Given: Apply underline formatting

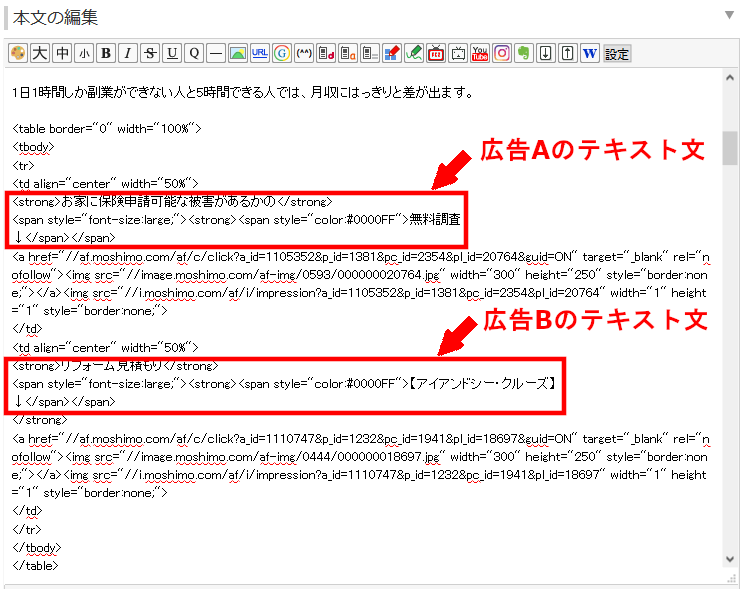Looking at the screenshot, I should 172,53.
